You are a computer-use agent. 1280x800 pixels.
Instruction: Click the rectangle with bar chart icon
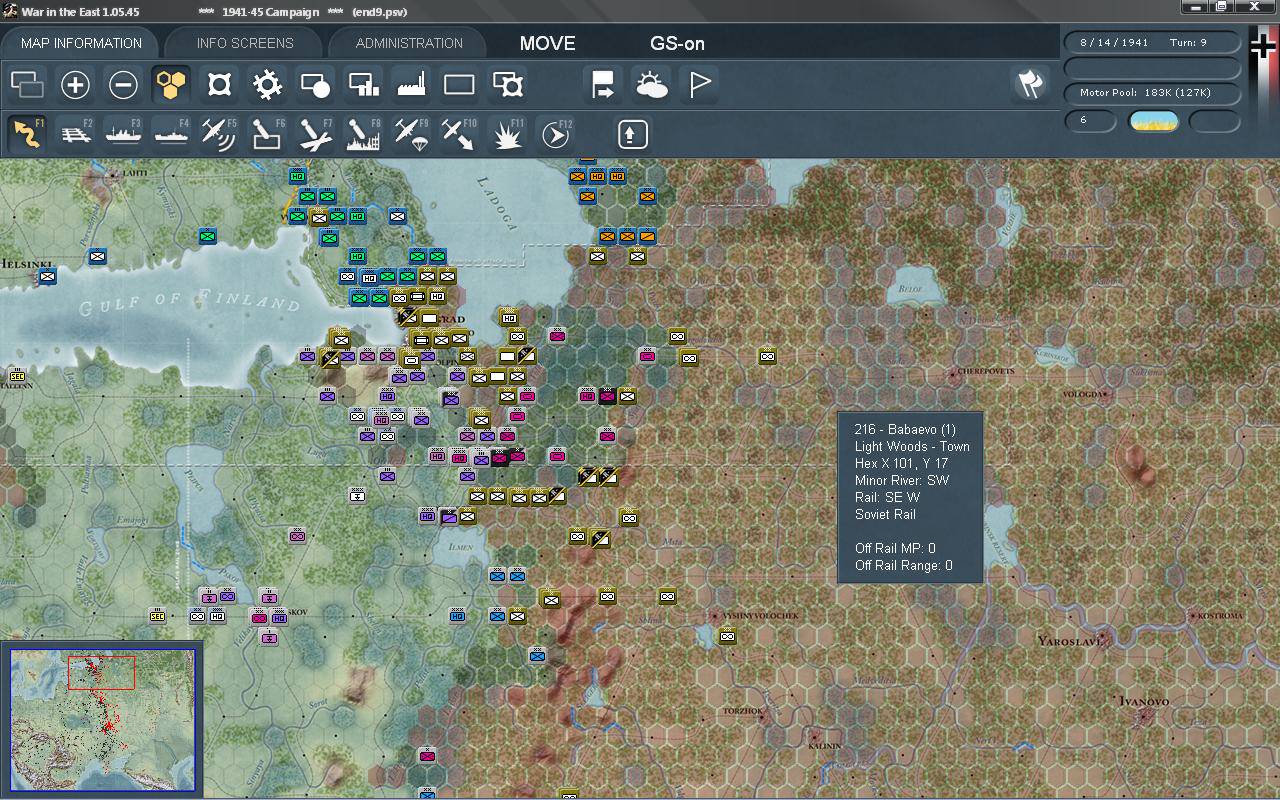click(x=363, y=85)
